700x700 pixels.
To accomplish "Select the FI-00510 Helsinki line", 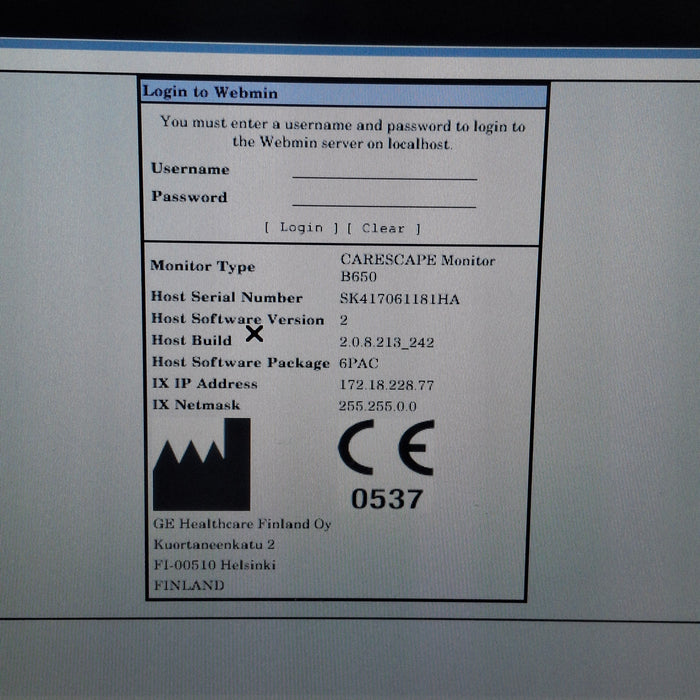I will [215, 565].
